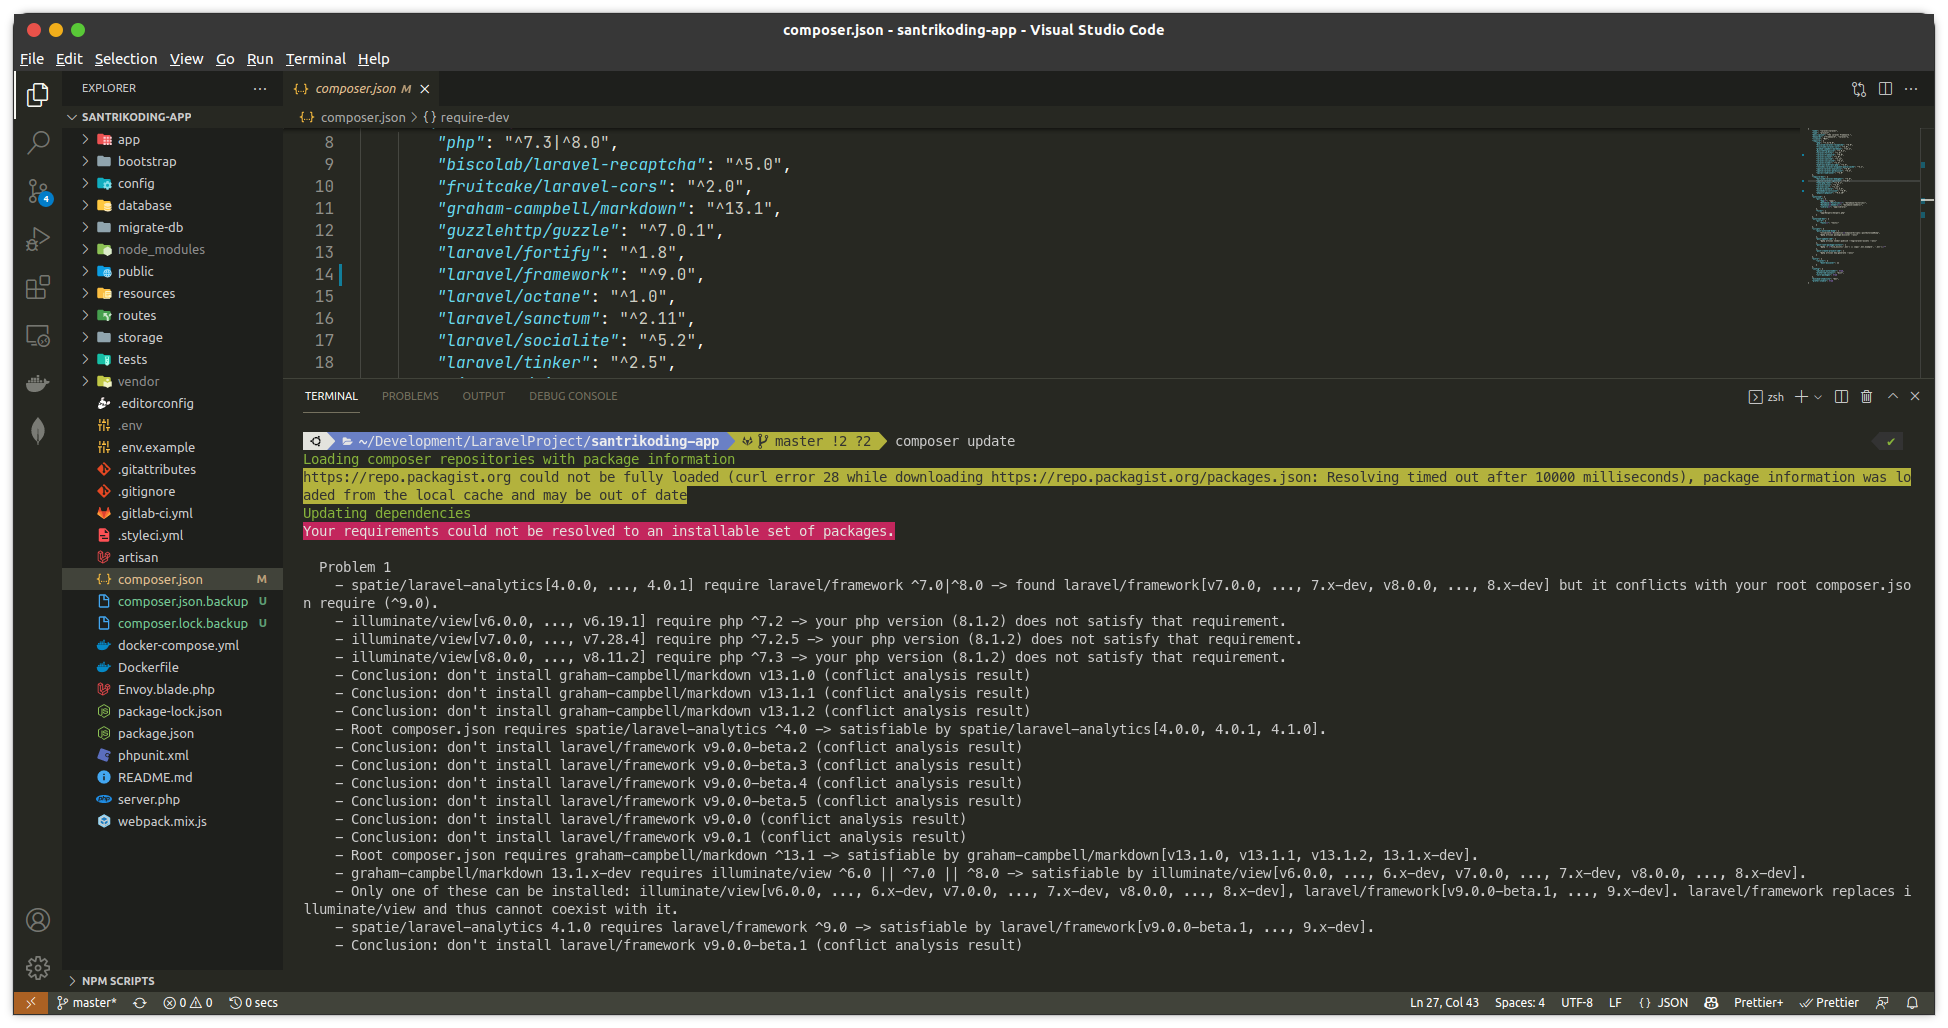Image resolution: width=1948 pixels, height=1028 pixels.
Task: Open the Help menu
Action: coord(374,59)
